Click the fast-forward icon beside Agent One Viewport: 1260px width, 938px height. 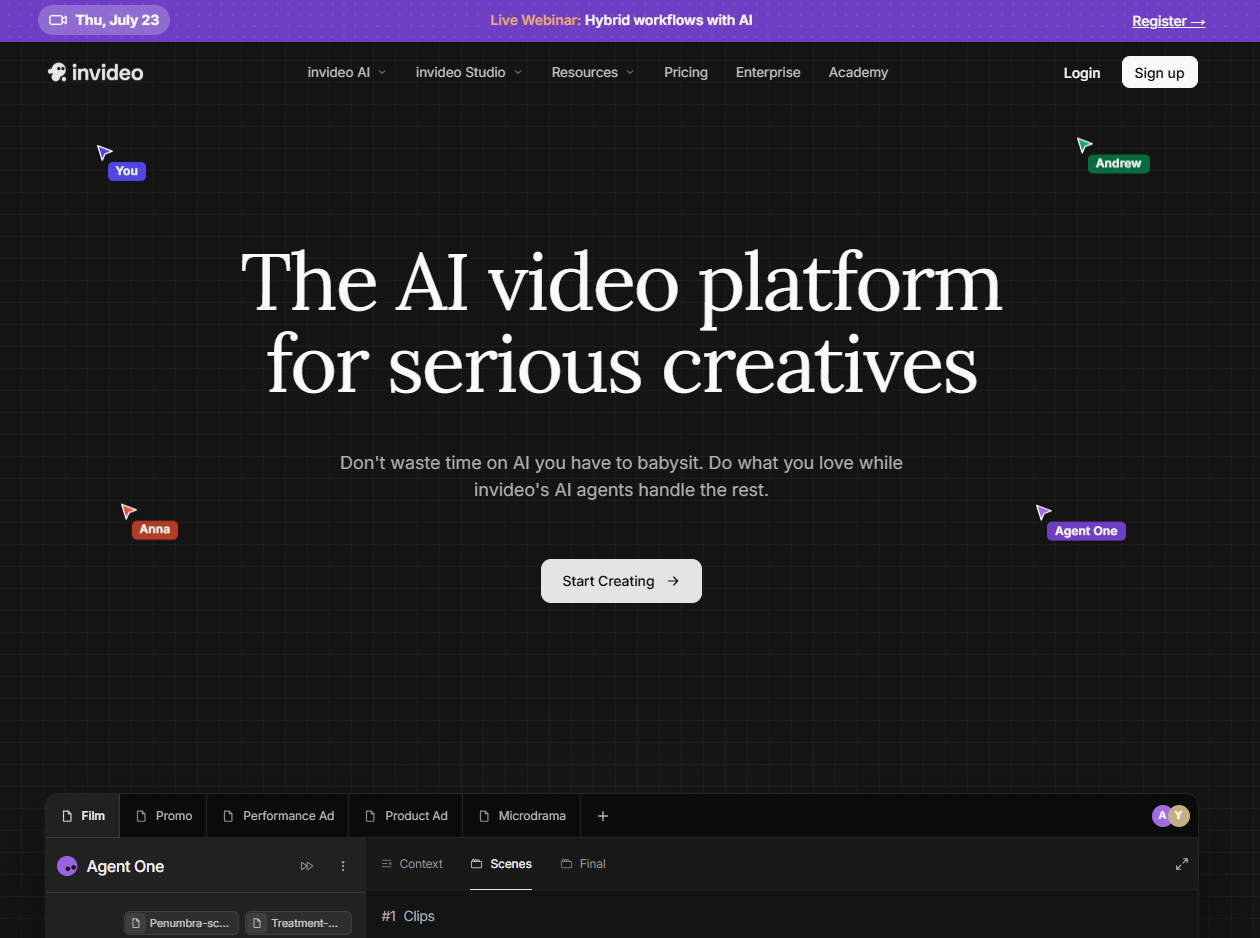coord(307,866)
